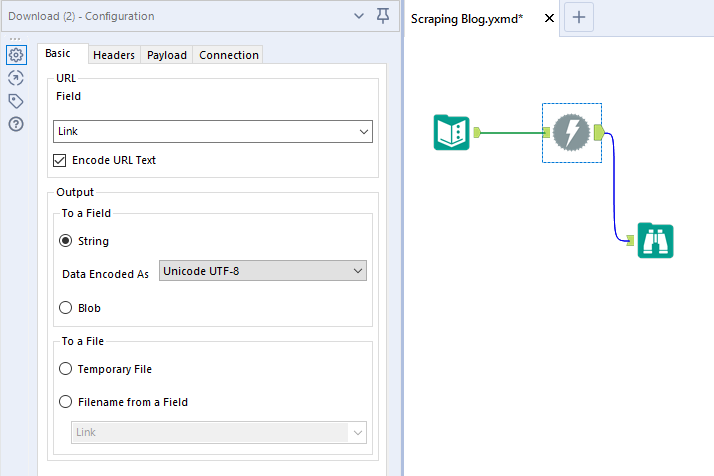Select the Blob output option

[x=66, y=308]
